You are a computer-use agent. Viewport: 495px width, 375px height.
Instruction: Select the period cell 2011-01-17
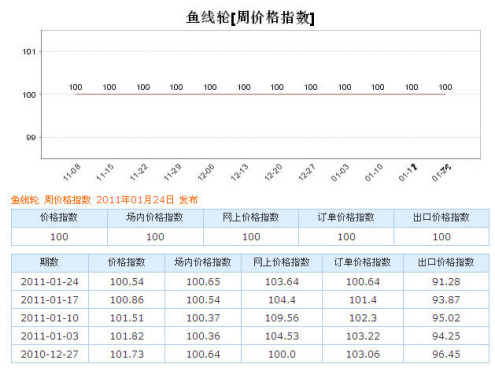pyautogui.click(x=49, y=300)
